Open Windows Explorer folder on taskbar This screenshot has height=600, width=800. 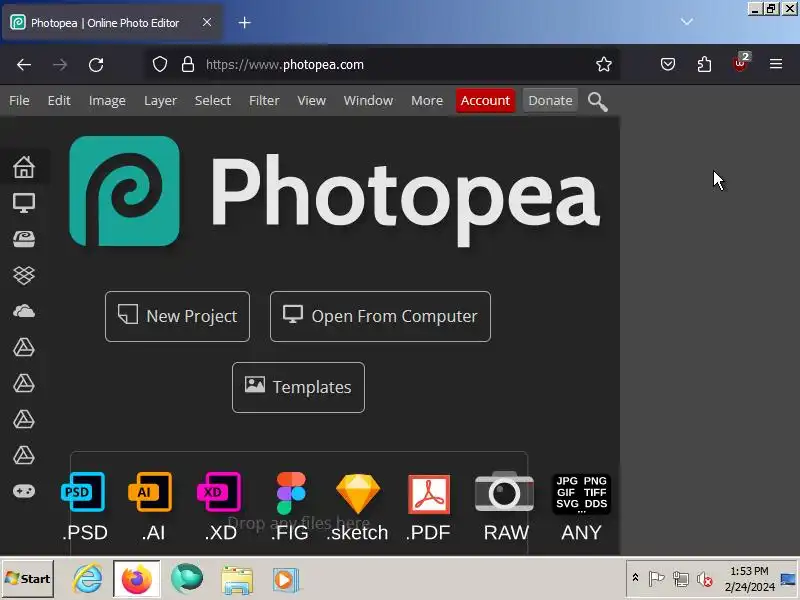pos(237,580)
